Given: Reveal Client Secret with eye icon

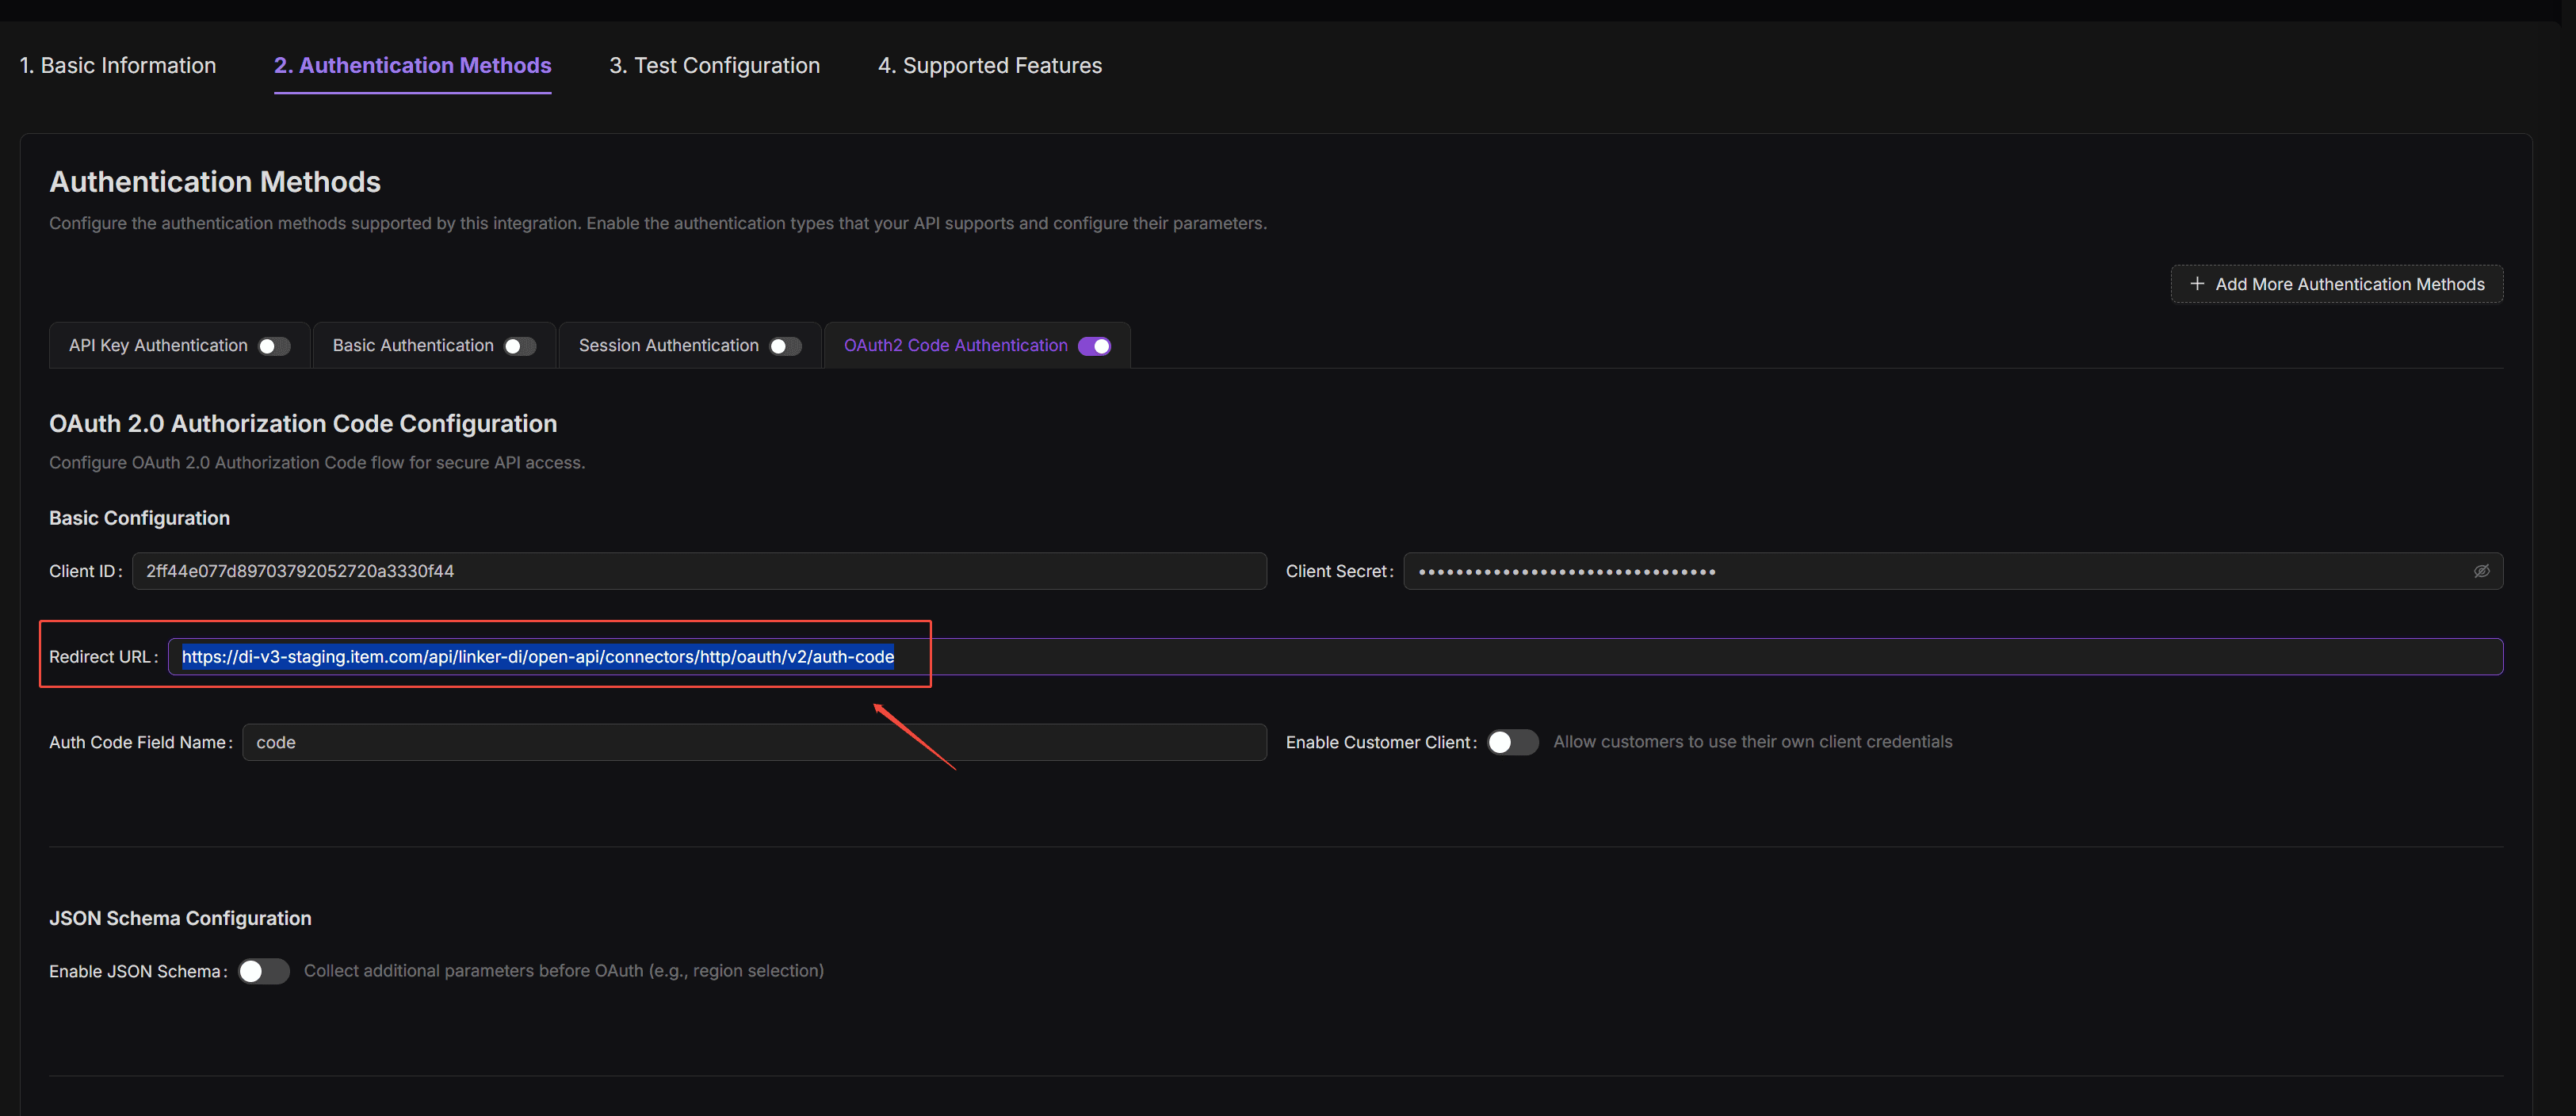Looking at the screenshot, I should coord(2481,571).
